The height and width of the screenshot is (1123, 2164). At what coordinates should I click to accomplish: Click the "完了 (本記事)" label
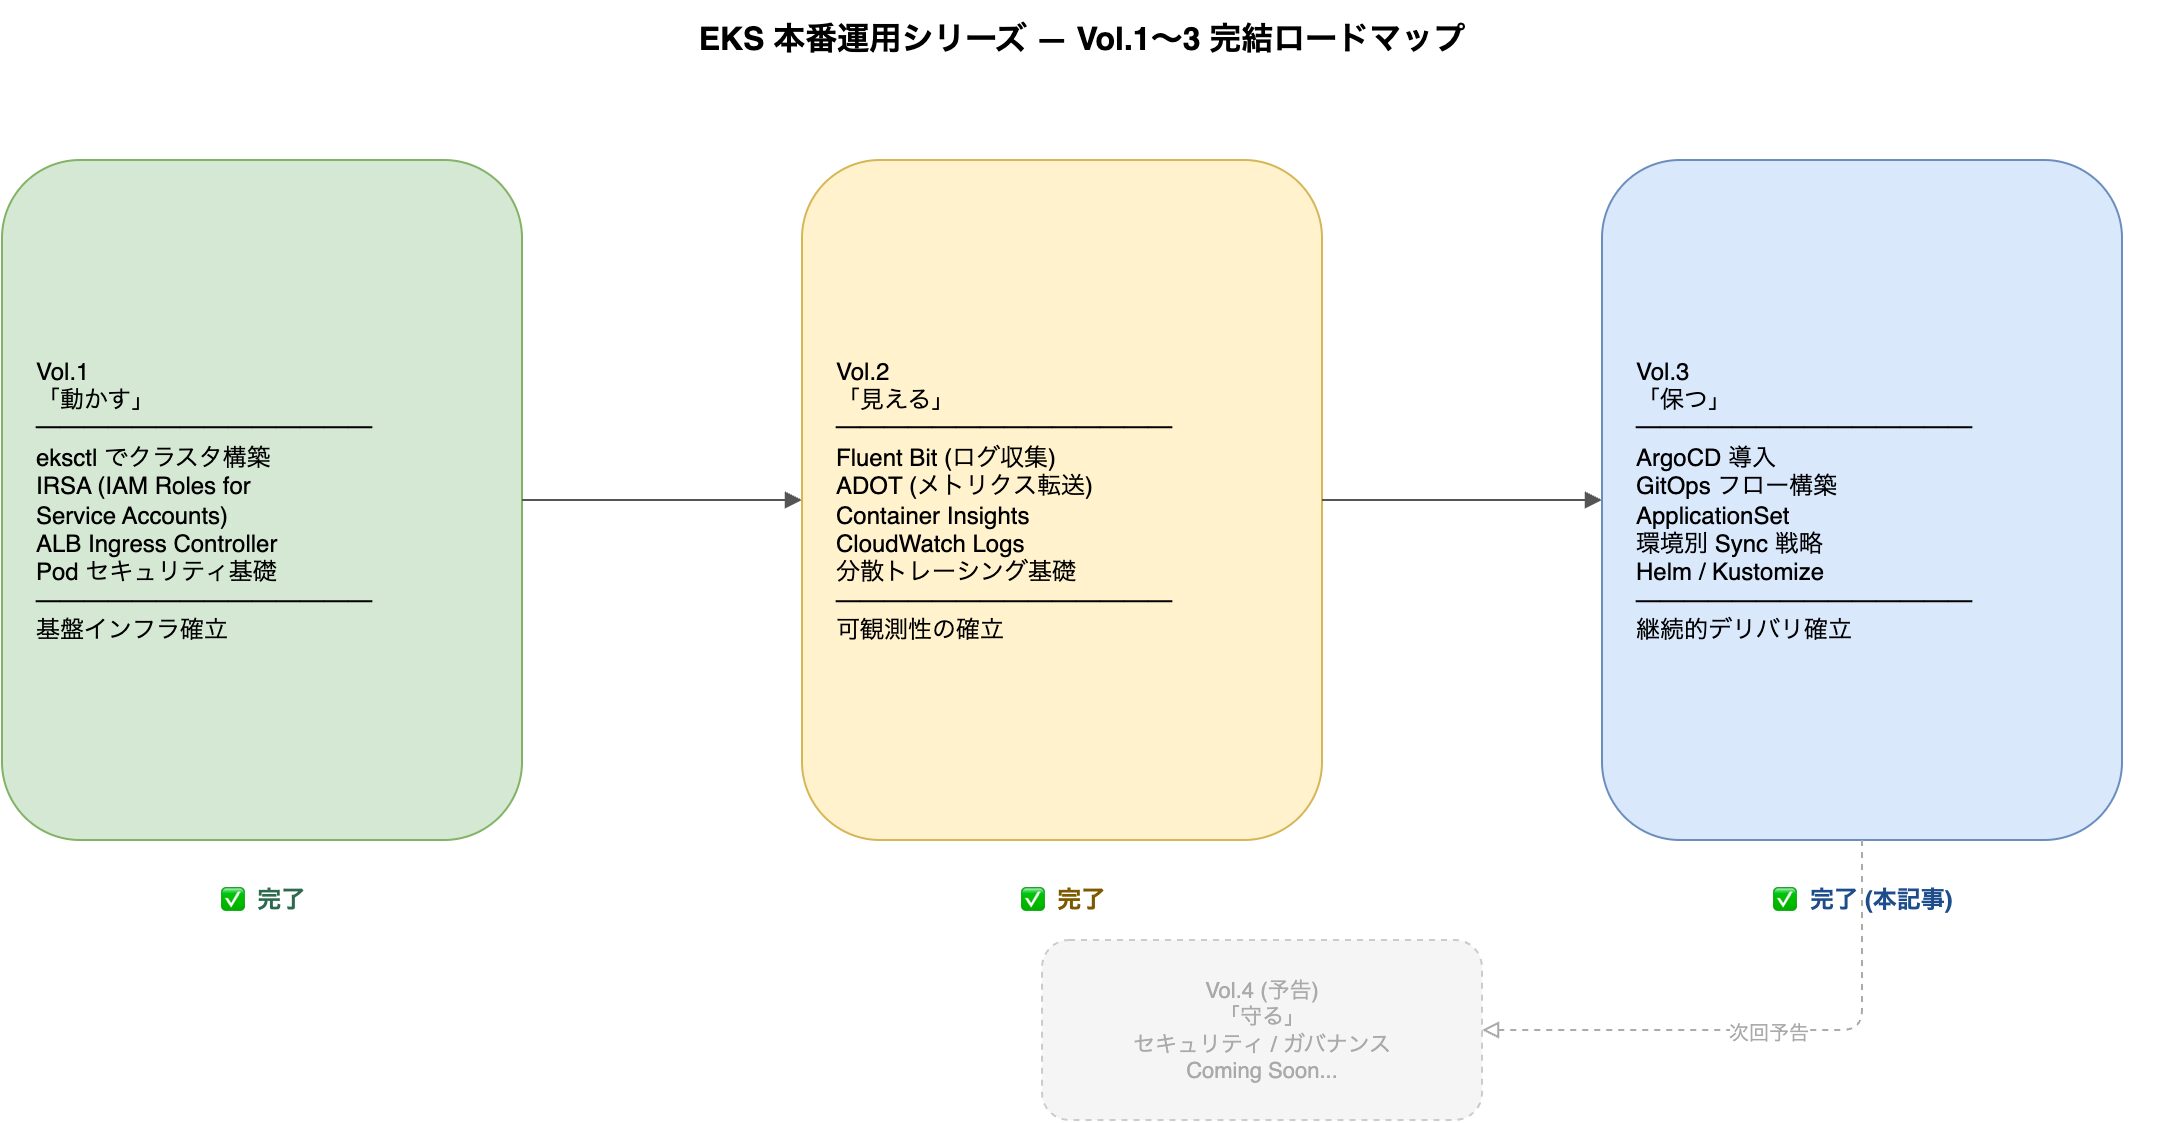click(1881, 899)
